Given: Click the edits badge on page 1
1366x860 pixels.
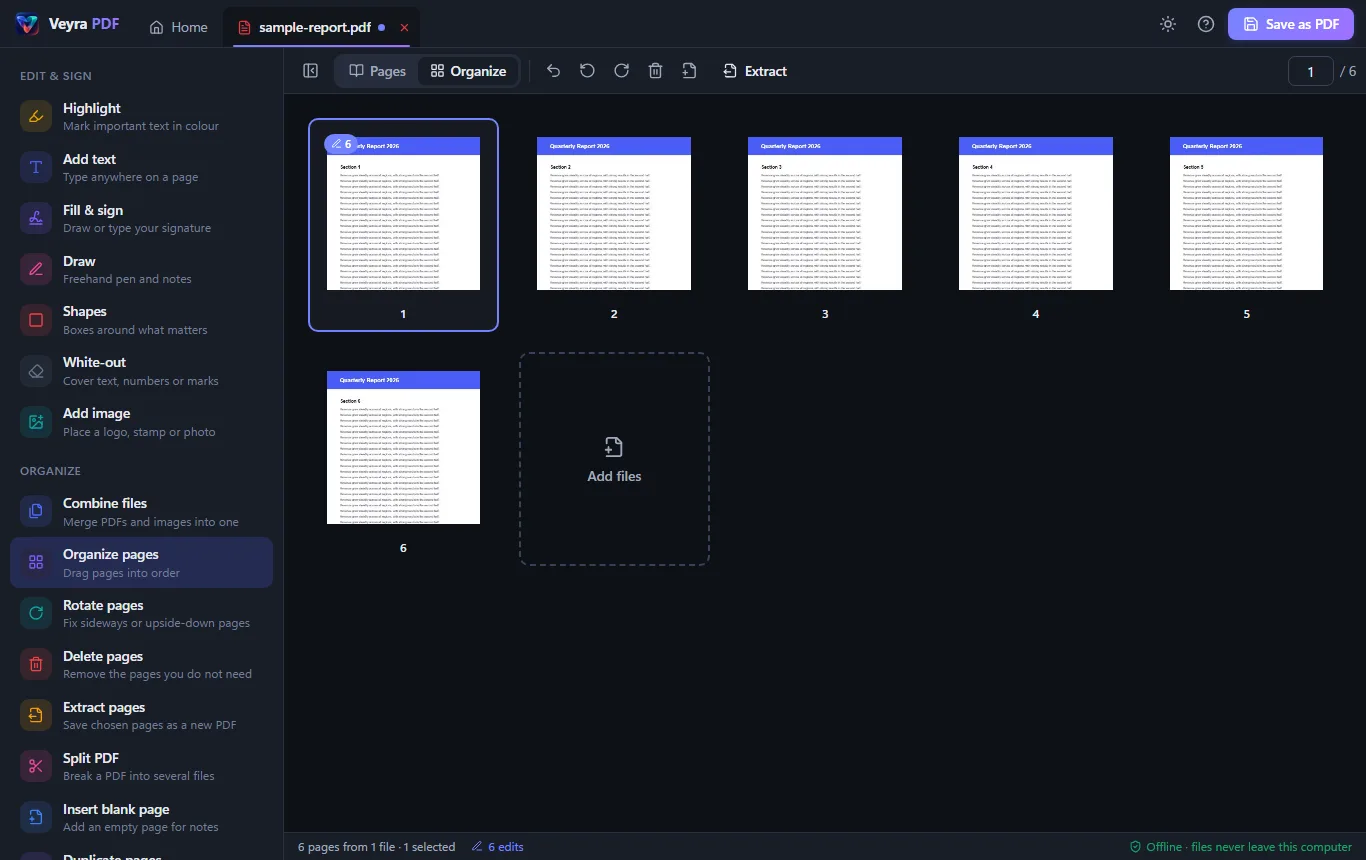Looking at the screenshot, I should pyautogui.click(x=341, y=144).
